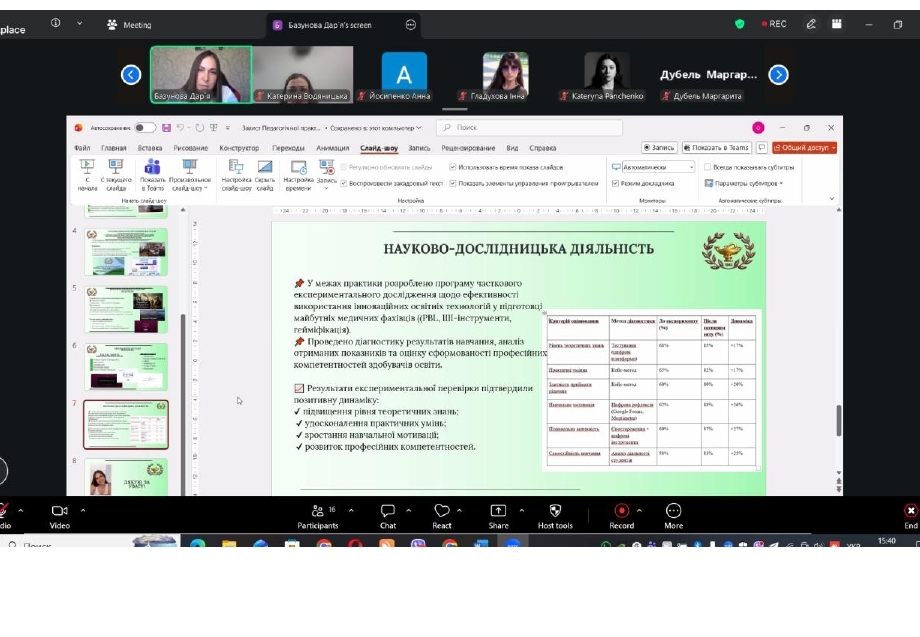The height and width of the screenshot is (637, 920).
Task: Toggle the Zoom Video camera
Action: click(x=60, y=516)
